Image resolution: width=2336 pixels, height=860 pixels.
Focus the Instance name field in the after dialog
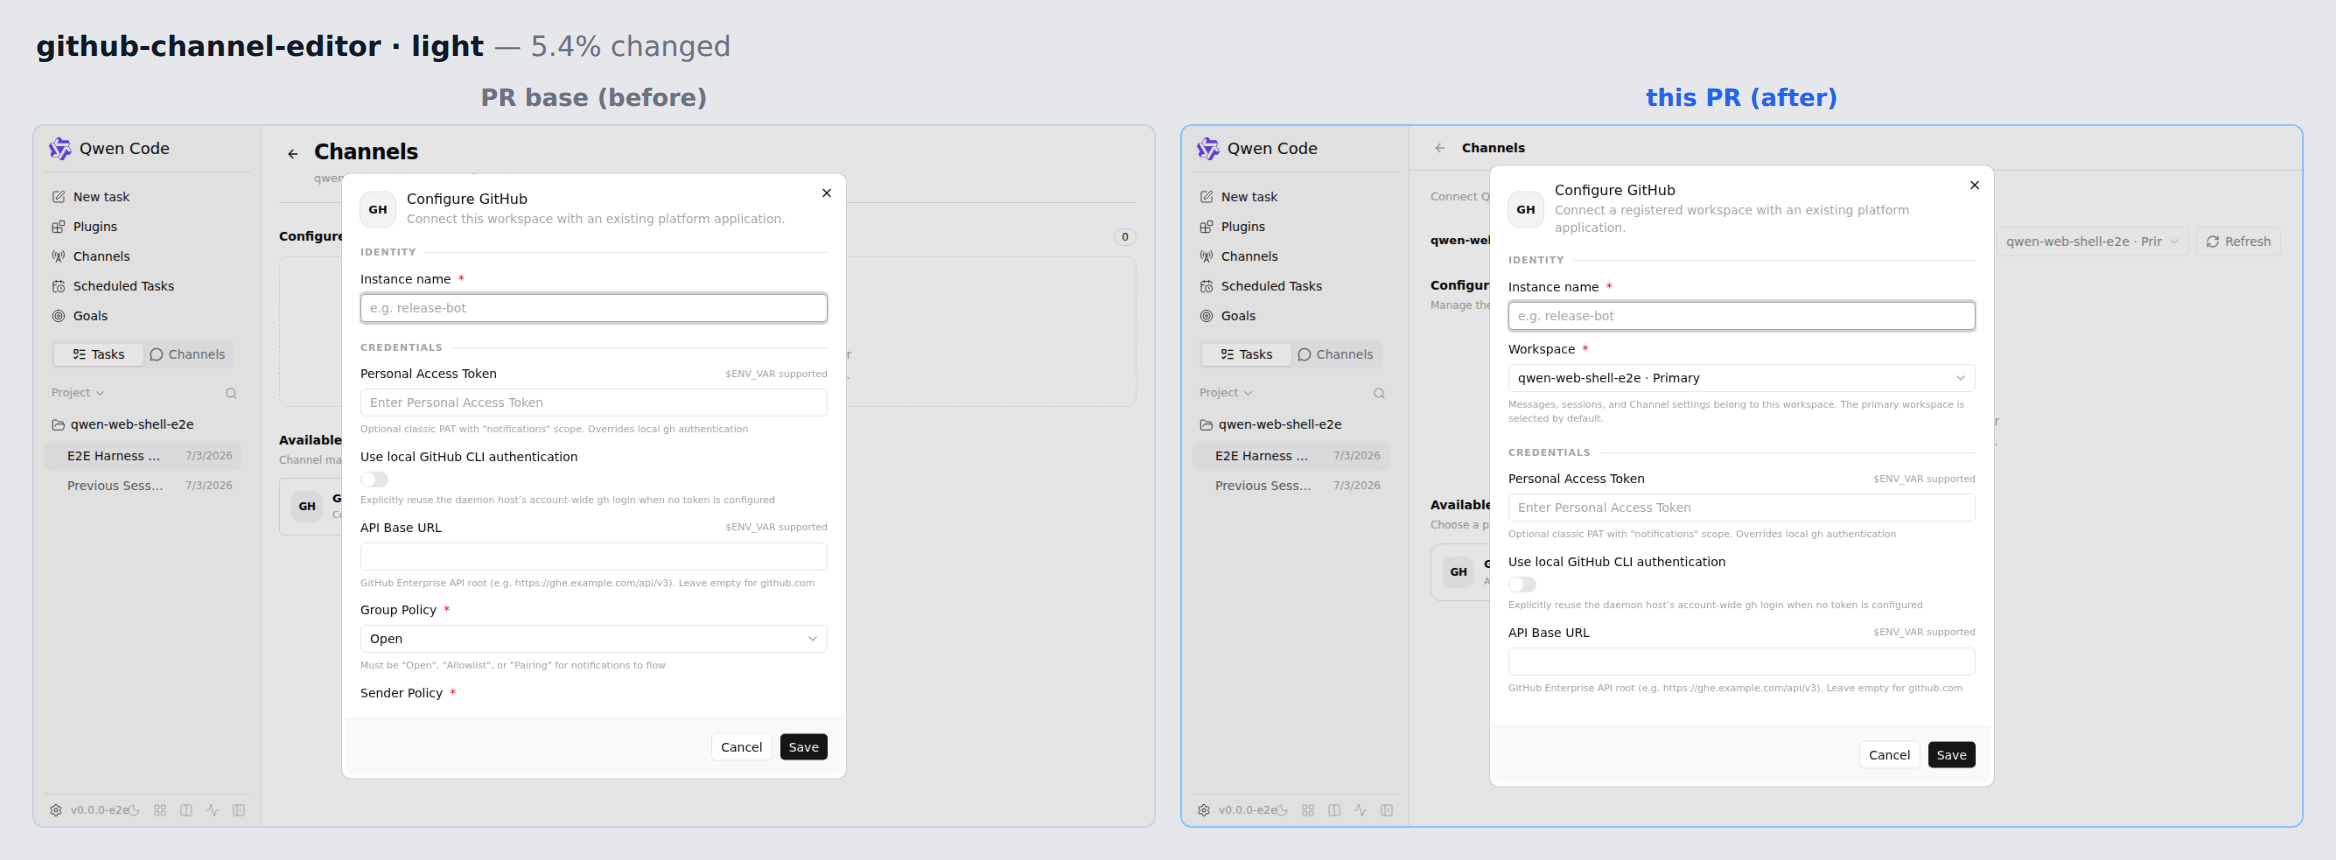[x=1741, y=316]
